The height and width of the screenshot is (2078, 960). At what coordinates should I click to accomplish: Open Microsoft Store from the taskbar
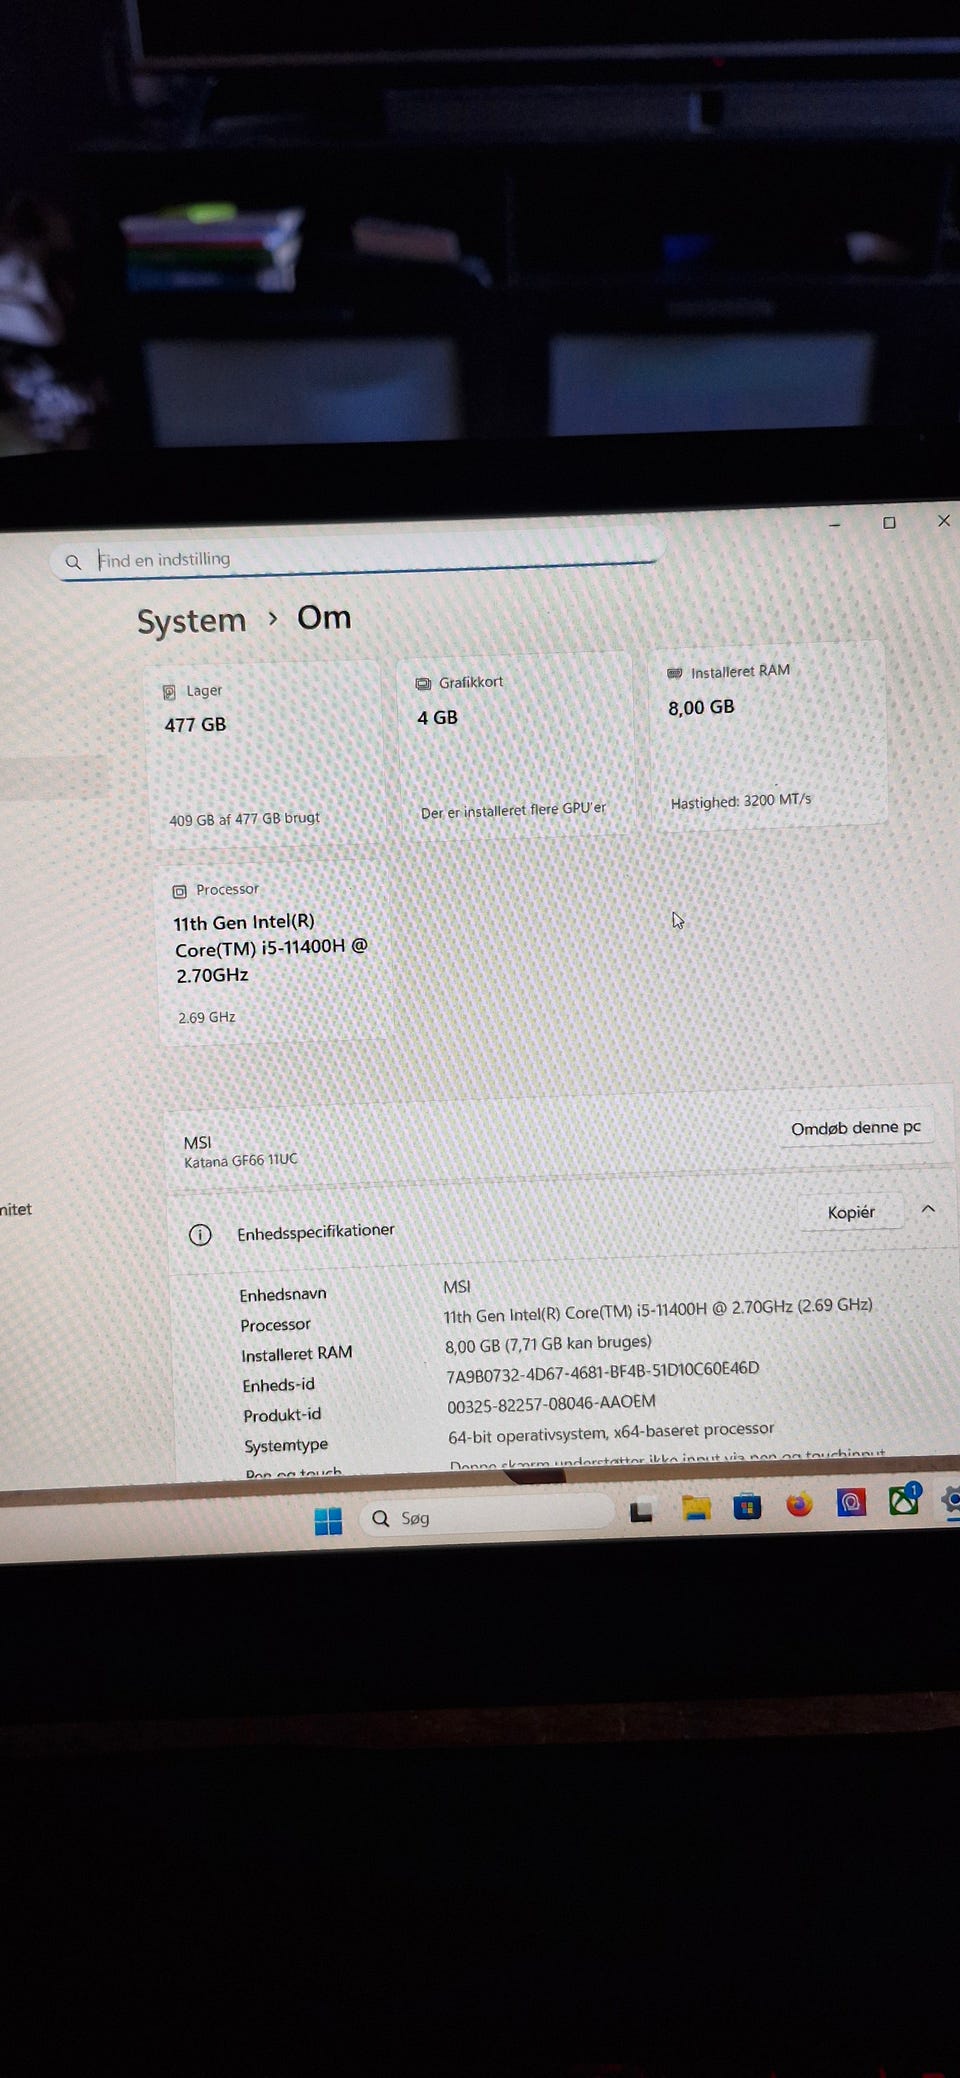point(747,1506)
